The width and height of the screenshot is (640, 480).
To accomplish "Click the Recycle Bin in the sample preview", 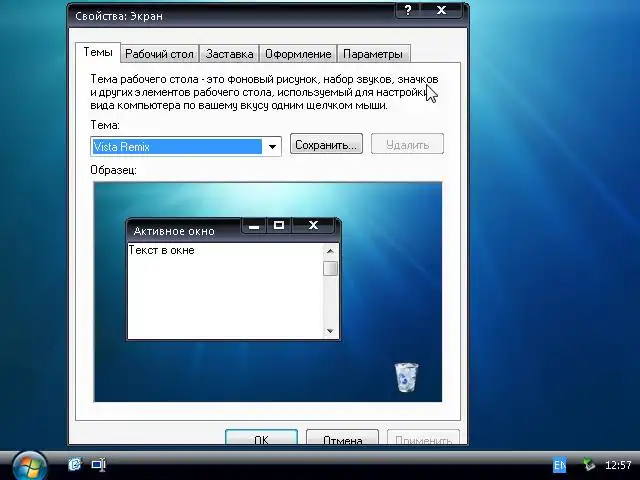I will (406, 377).
